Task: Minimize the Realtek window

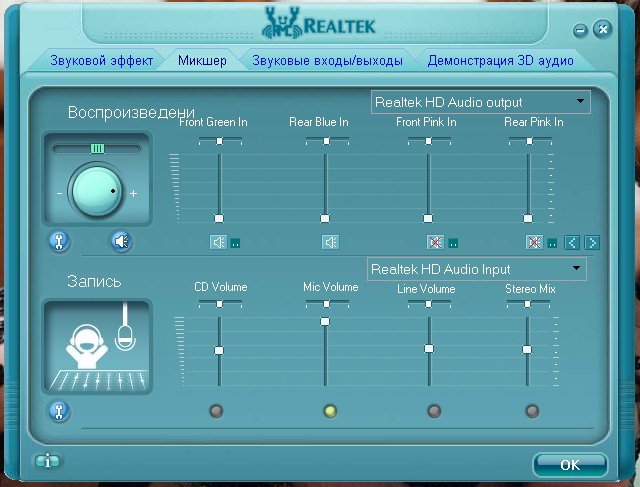Action: click(x=580, y=30)
